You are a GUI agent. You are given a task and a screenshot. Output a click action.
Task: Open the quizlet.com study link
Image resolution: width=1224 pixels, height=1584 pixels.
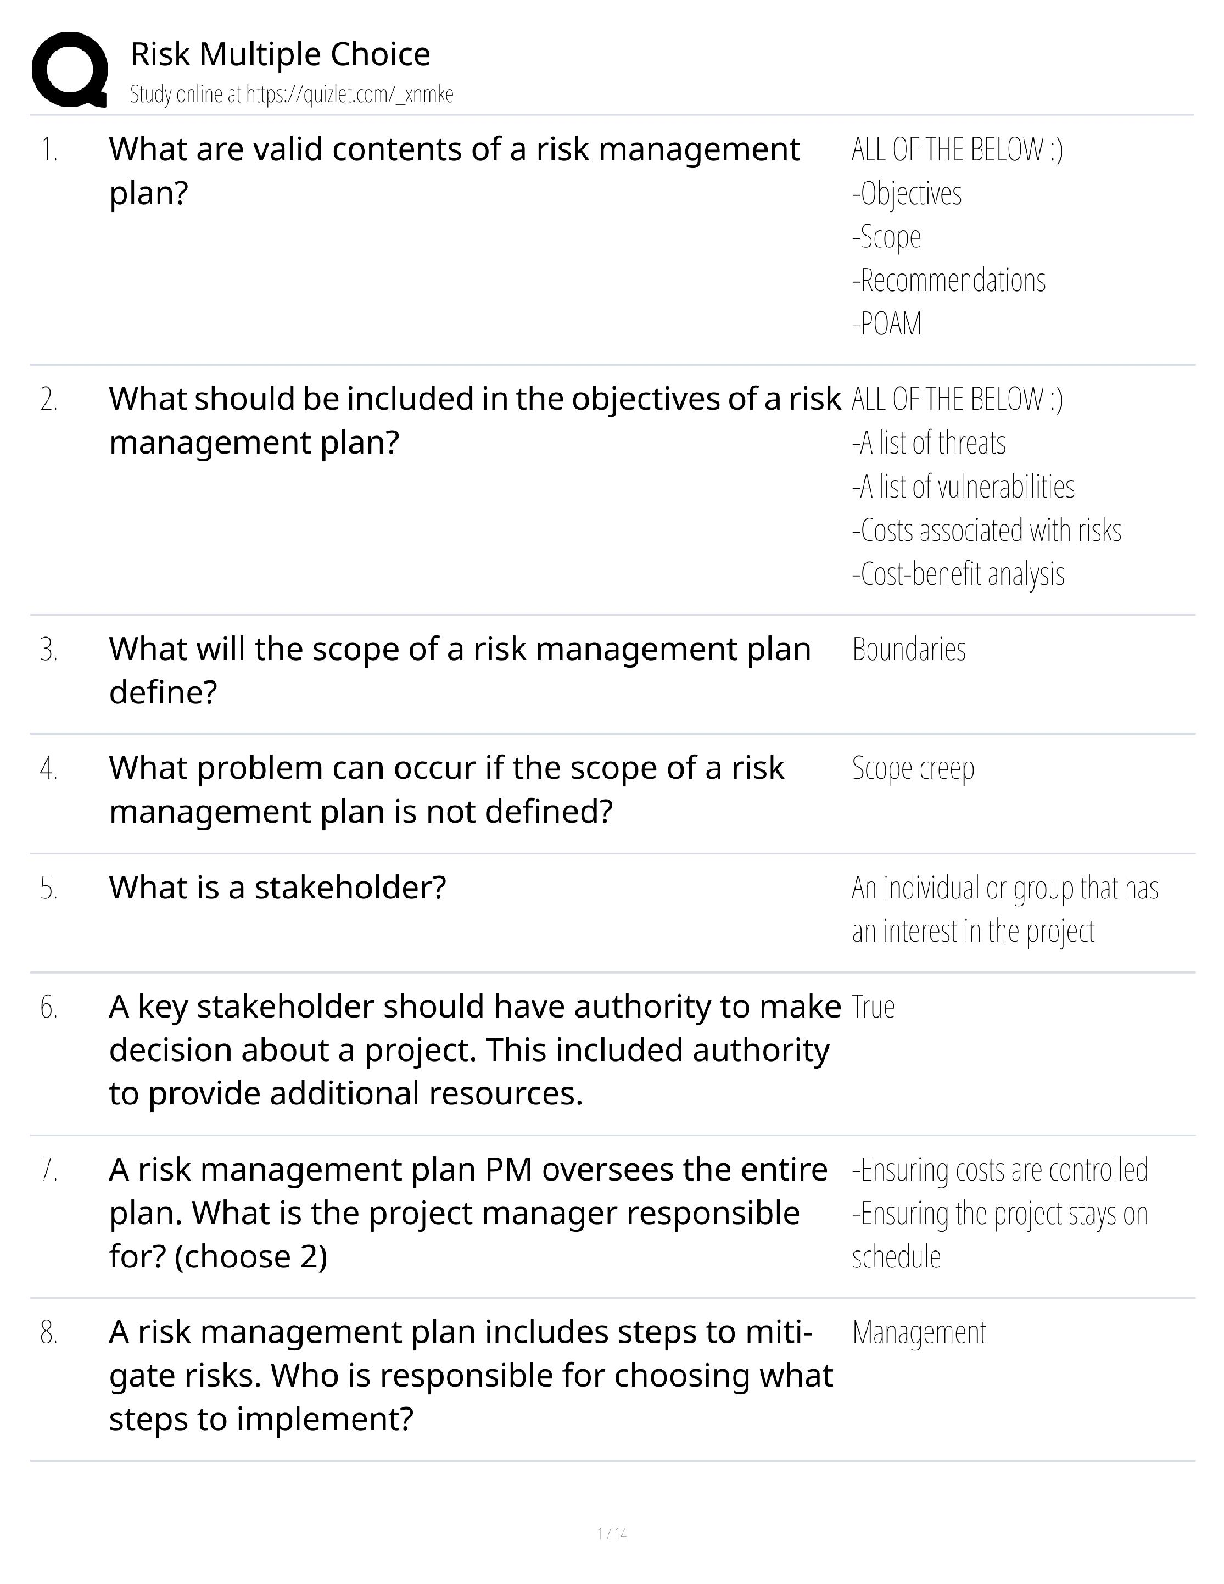pos(291,95)
